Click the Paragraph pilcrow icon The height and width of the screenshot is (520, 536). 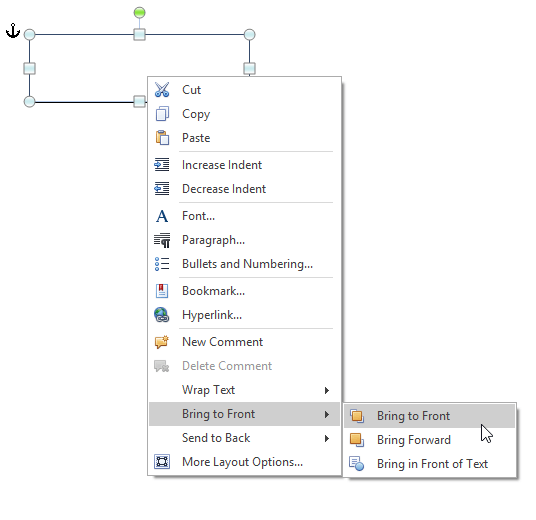coord(162,240)
